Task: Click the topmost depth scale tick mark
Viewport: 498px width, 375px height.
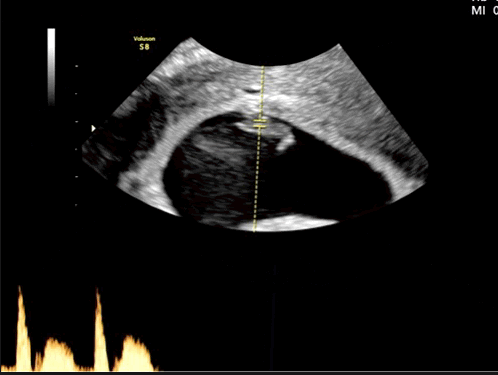Action: click(x=77, y=66)
